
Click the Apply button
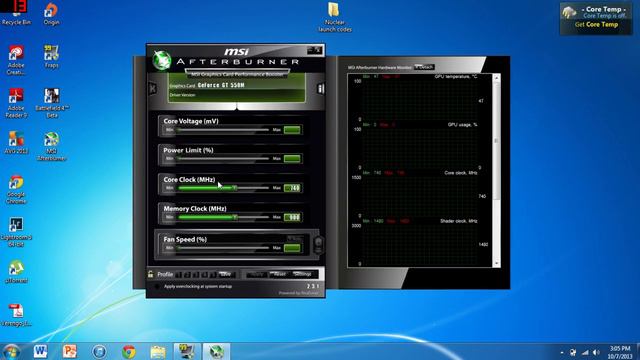[x=257, y=274]
